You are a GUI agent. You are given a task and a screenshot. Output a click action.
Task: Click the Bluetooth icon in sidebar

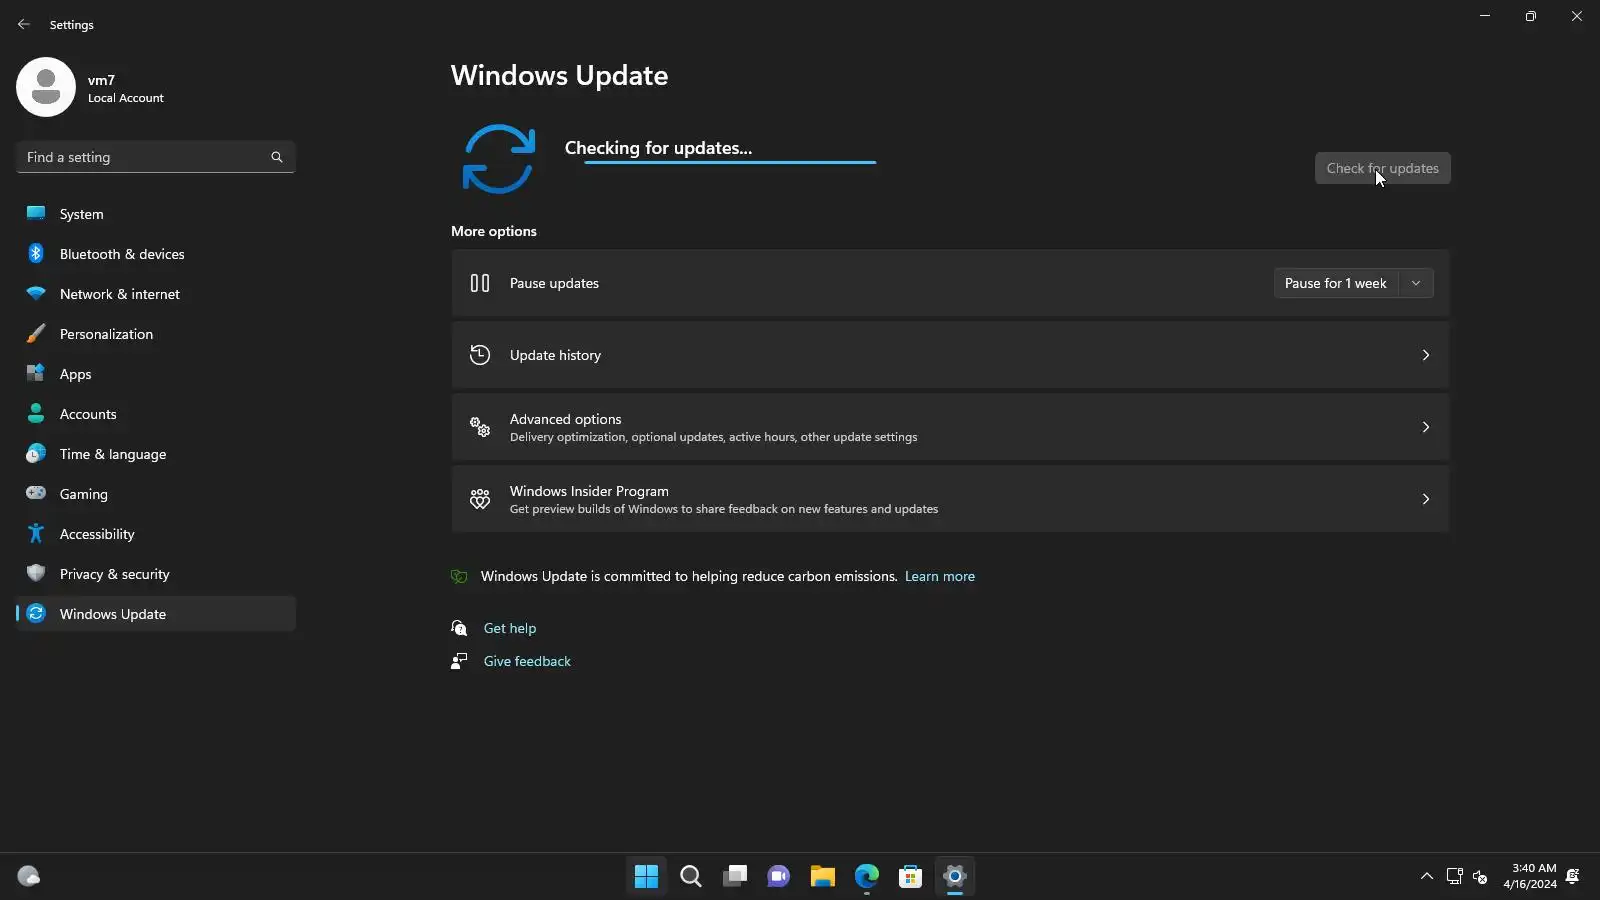tap(36, 253)
